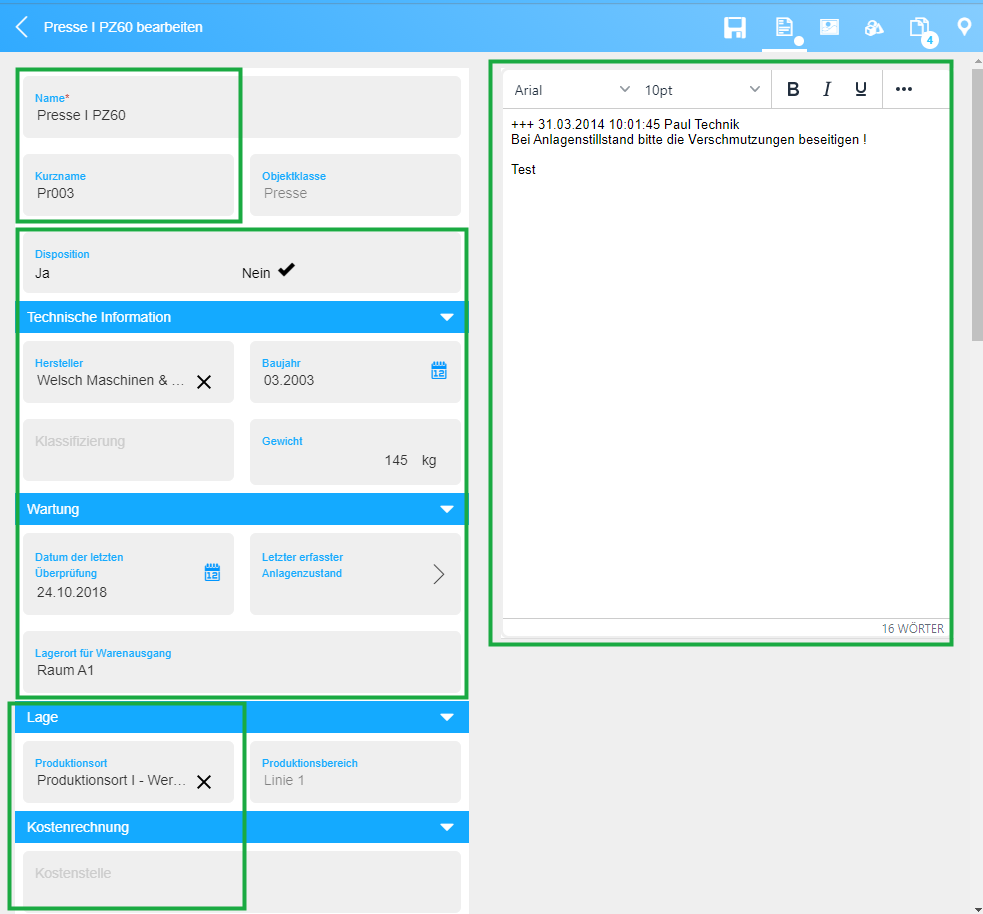Open the Baujahr calendar picker
Viewport: 983px width, 914px height.
tap(439, 370)
